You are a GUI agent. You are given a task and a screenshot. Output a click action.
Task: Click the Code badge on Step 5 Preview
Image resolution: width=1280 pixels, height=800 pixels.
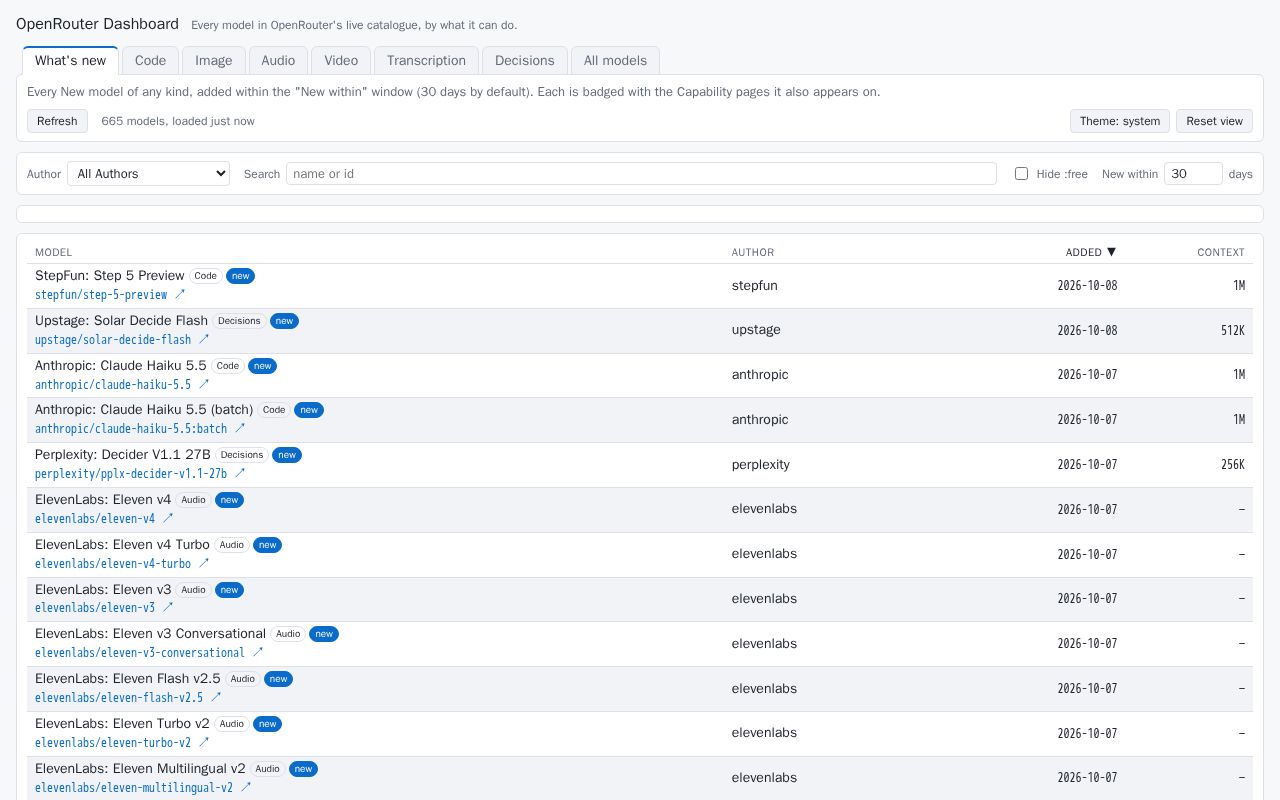[x=206, y=276]
